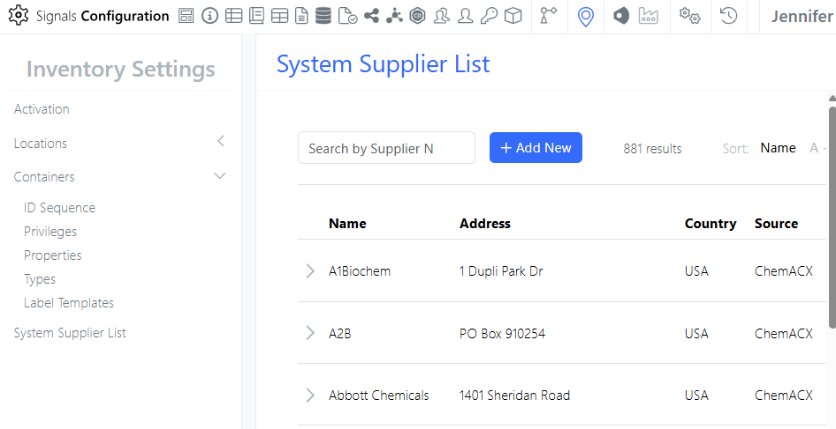Click the factory icon in toolbar
Screen dimensions: 836x429
(649, 16)
